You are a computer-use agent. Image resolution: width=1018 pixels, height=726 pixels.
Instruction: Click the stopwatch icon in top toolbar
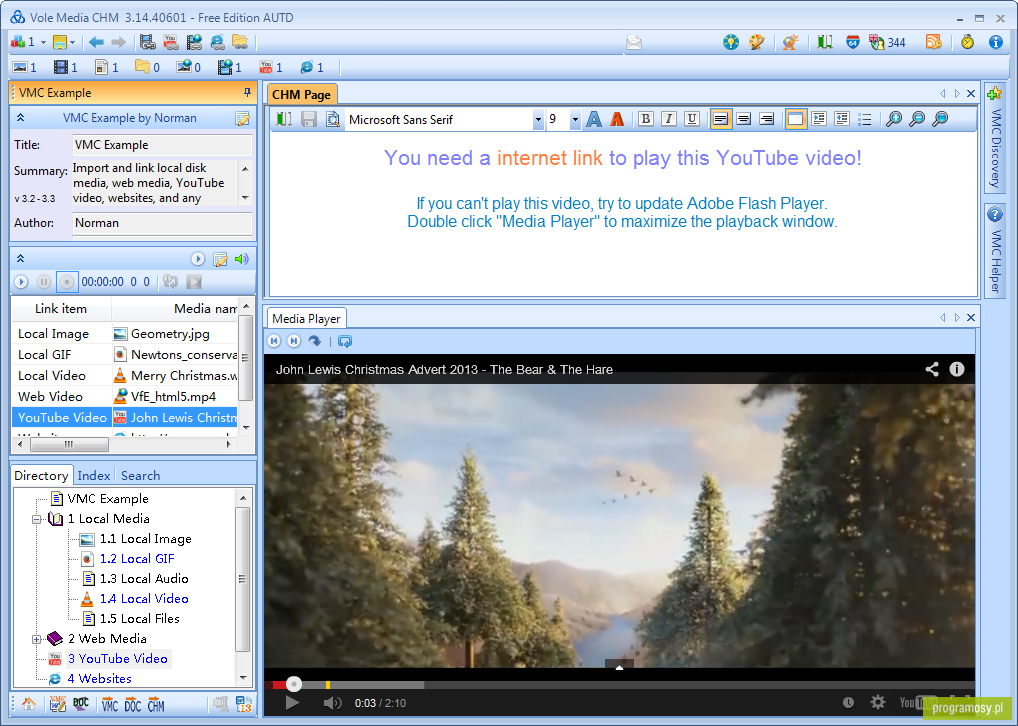click(967, 42)
